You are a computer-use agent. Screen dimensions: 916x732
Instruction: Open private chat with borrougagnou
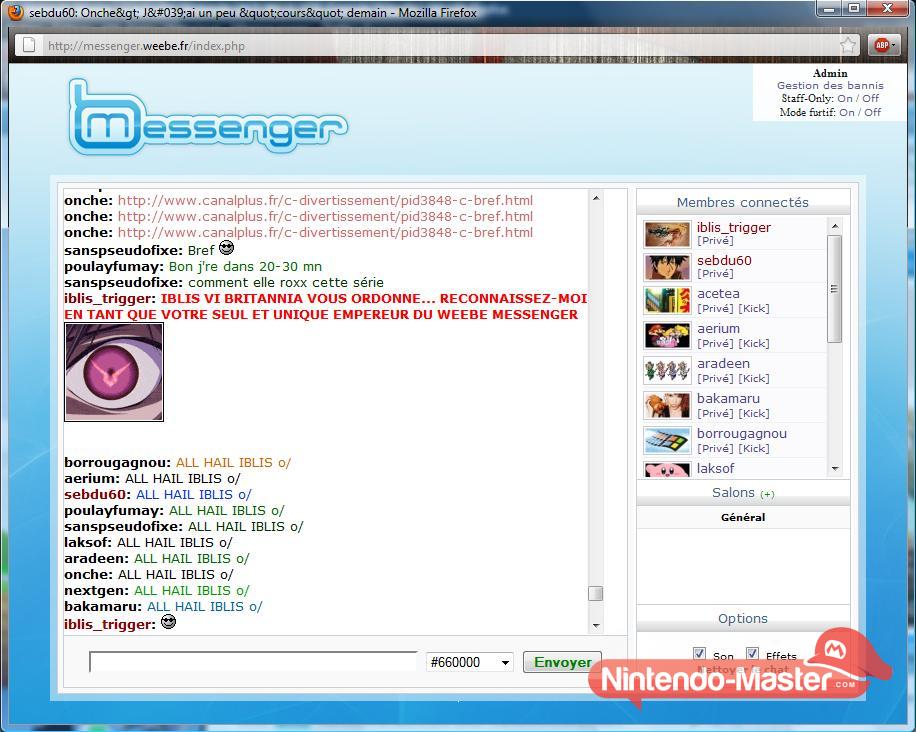pos(715,449)
